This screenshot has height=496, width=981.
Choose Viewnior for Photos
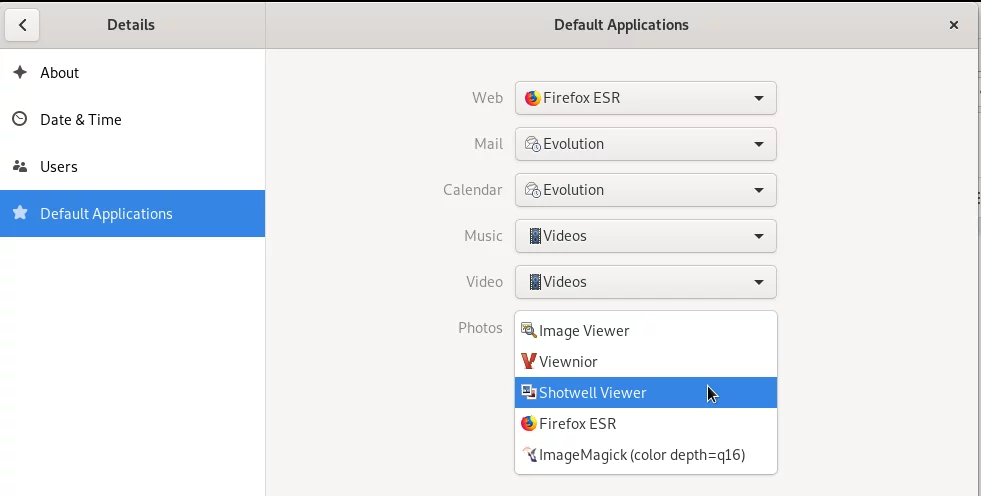(646, 362)
